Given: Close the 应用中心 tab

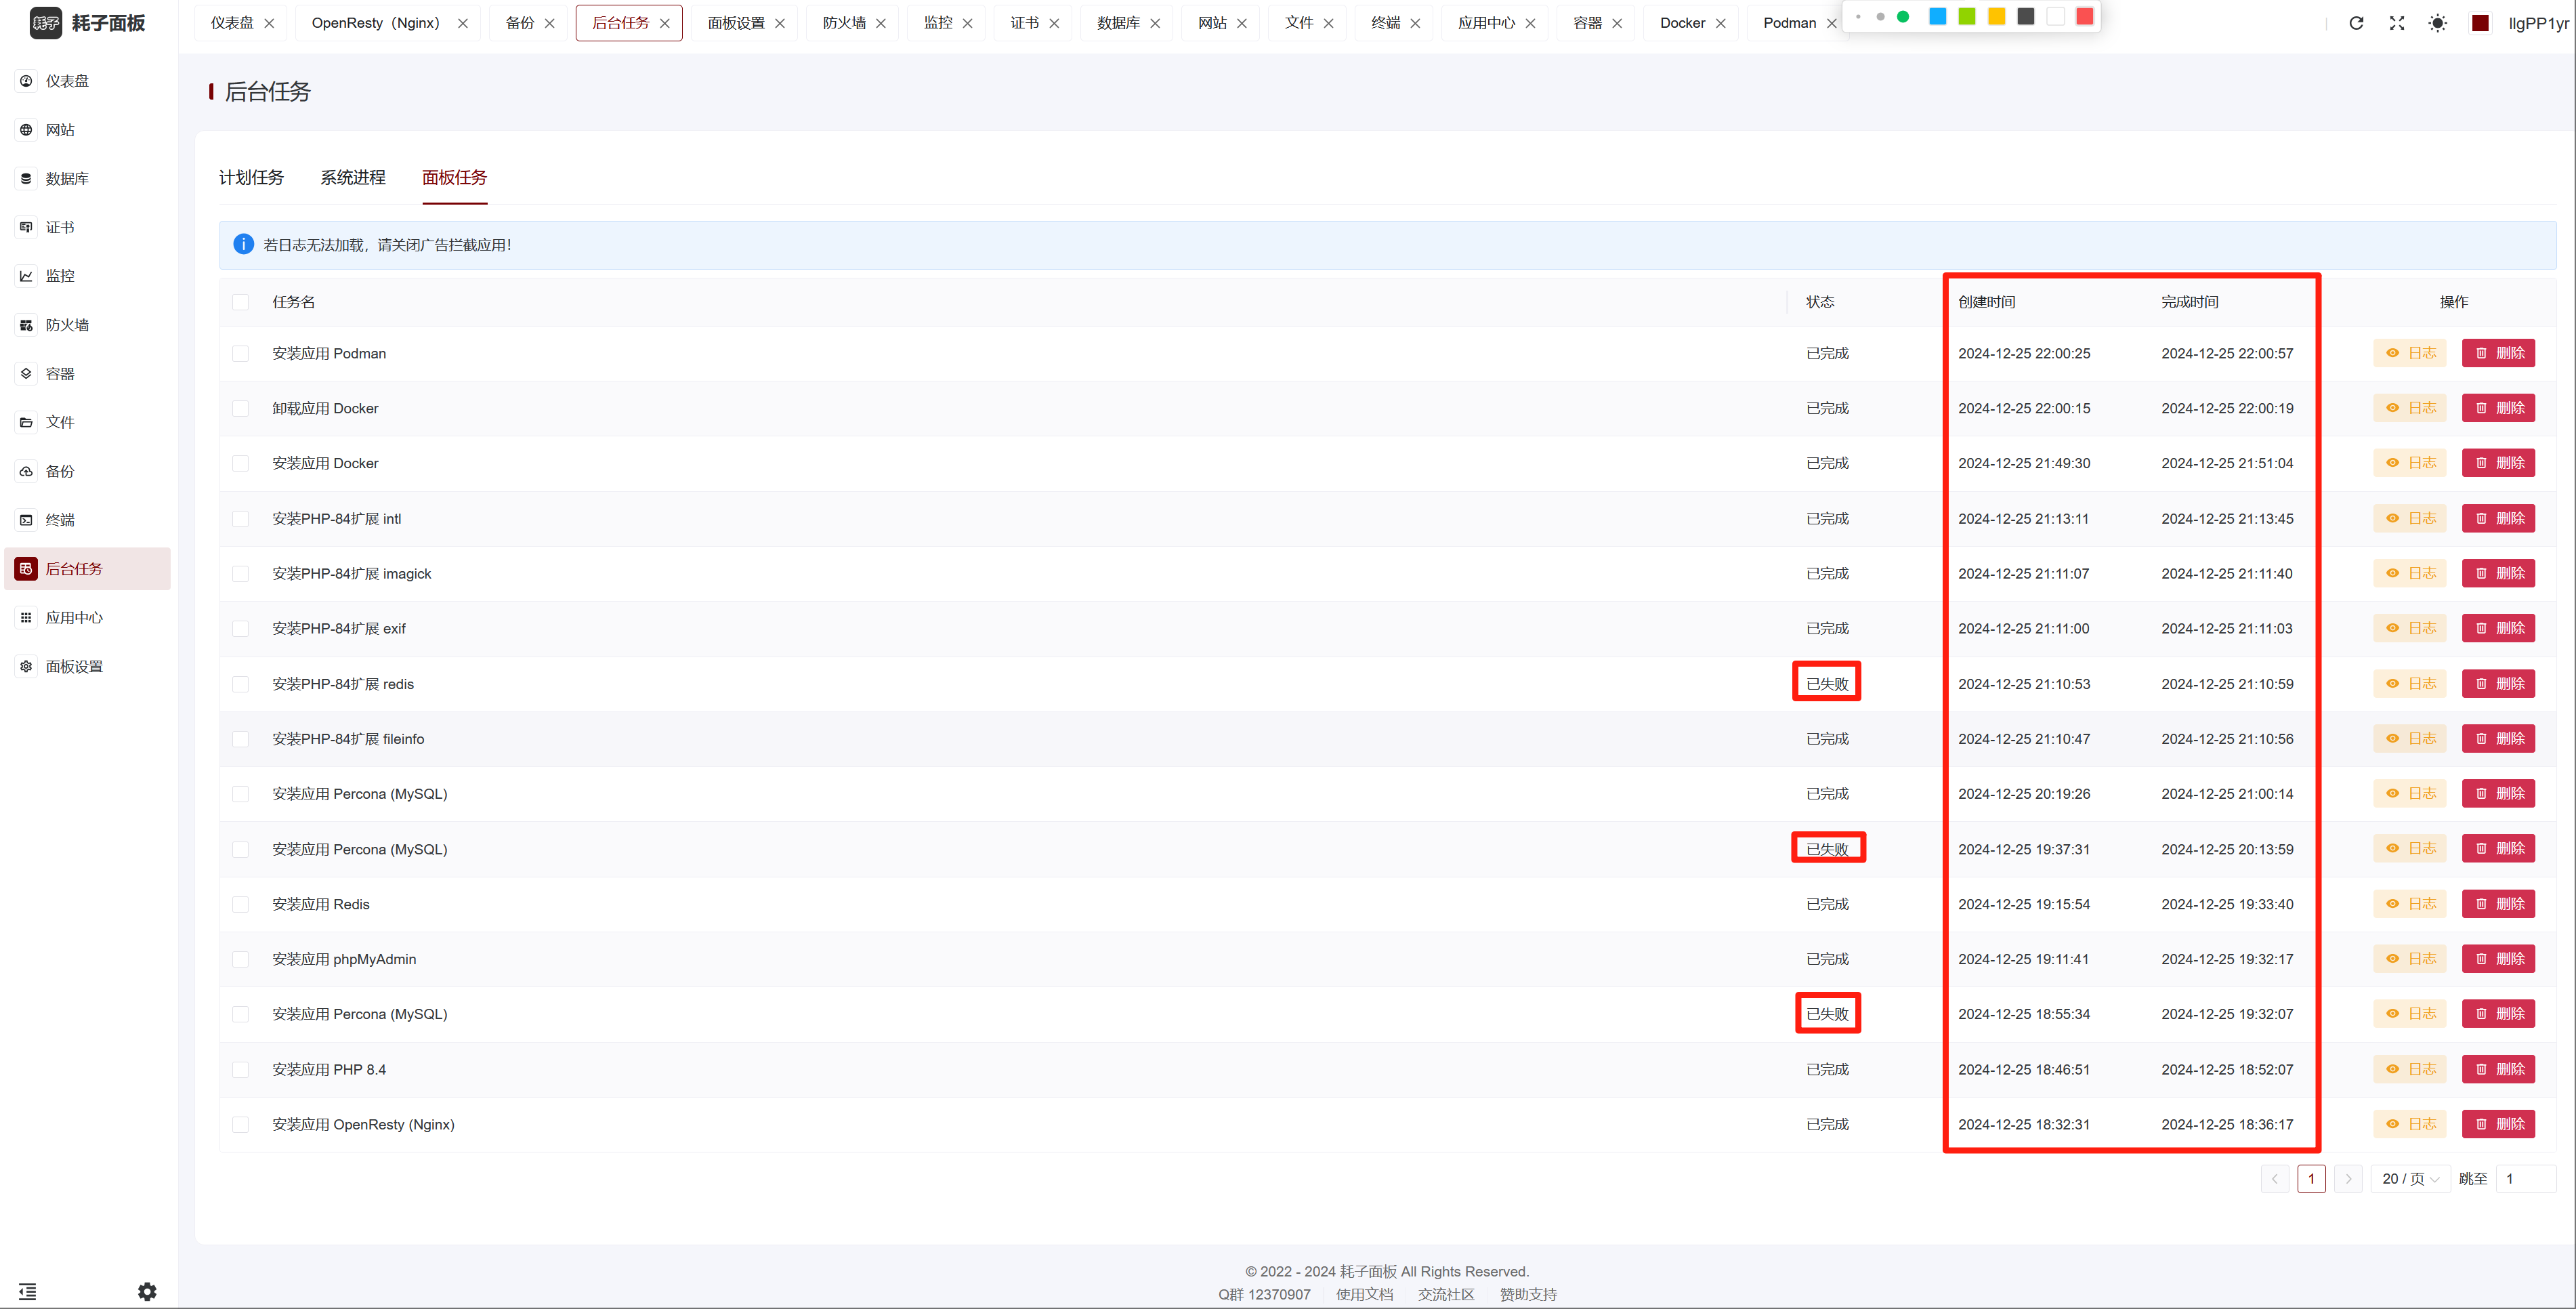Looking at the screenshot, I should point(1530,23).
